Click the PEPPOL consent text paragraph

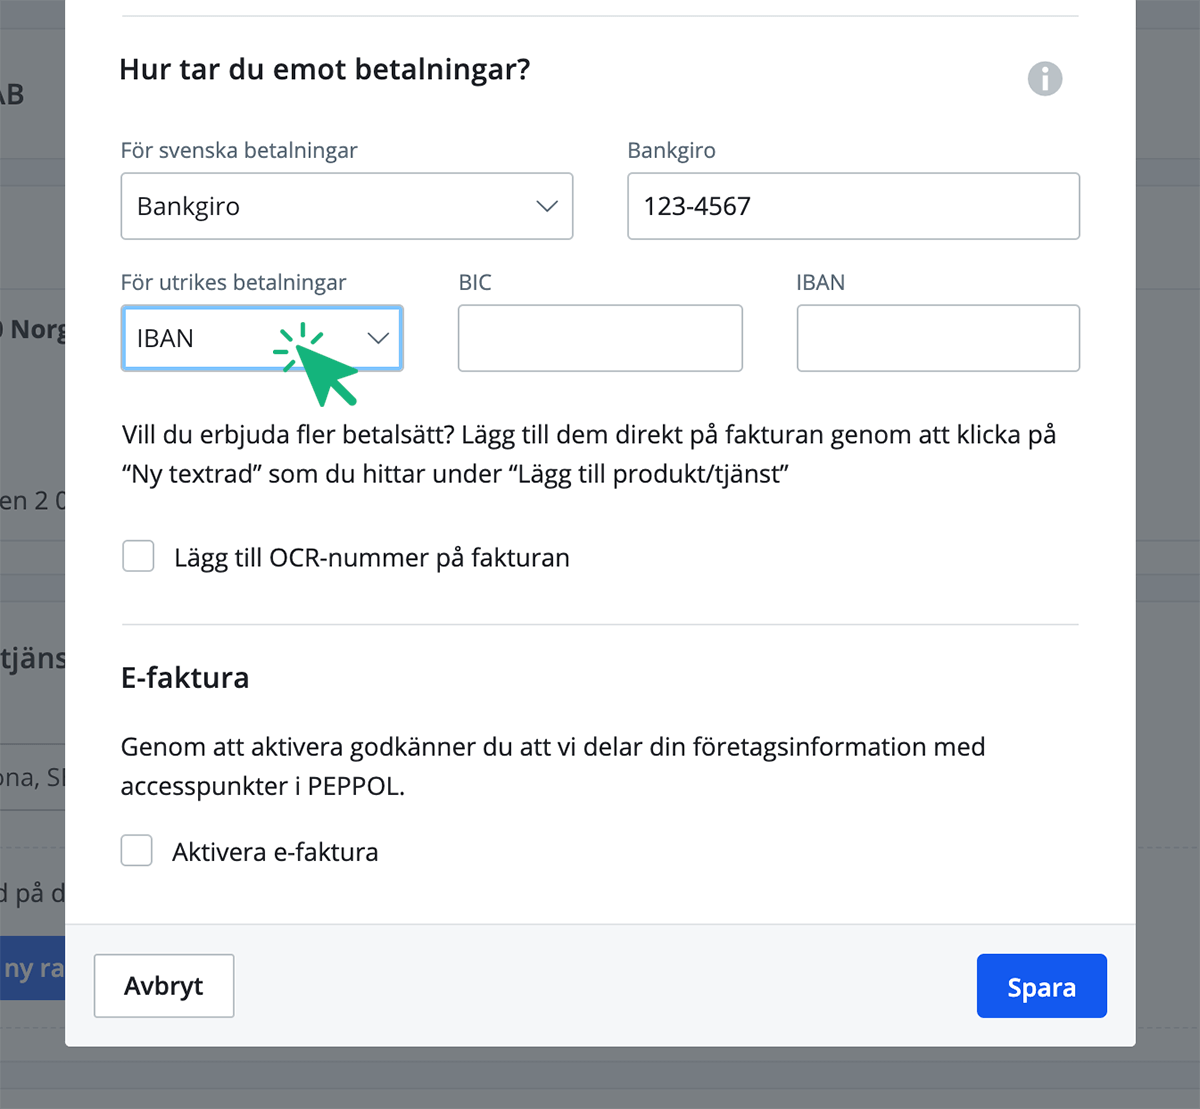(x=552, y=766)
